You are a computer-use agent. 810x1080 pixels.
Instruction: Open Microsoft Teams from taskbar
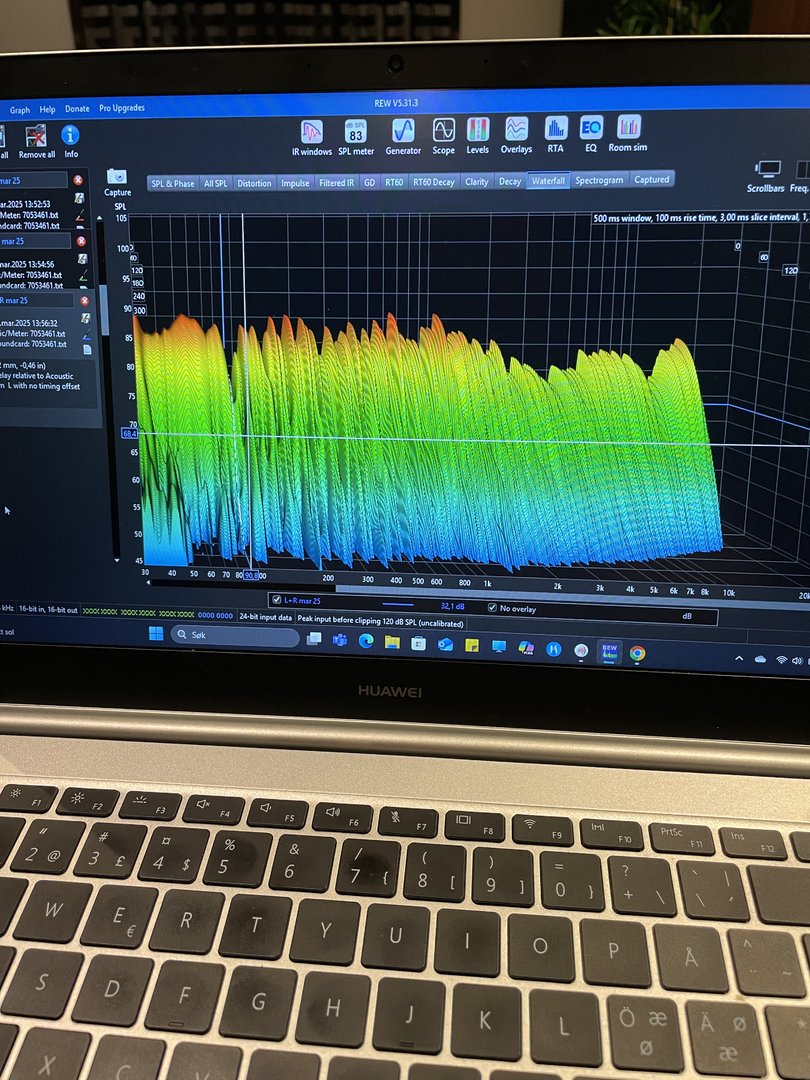tap(340, 641)
